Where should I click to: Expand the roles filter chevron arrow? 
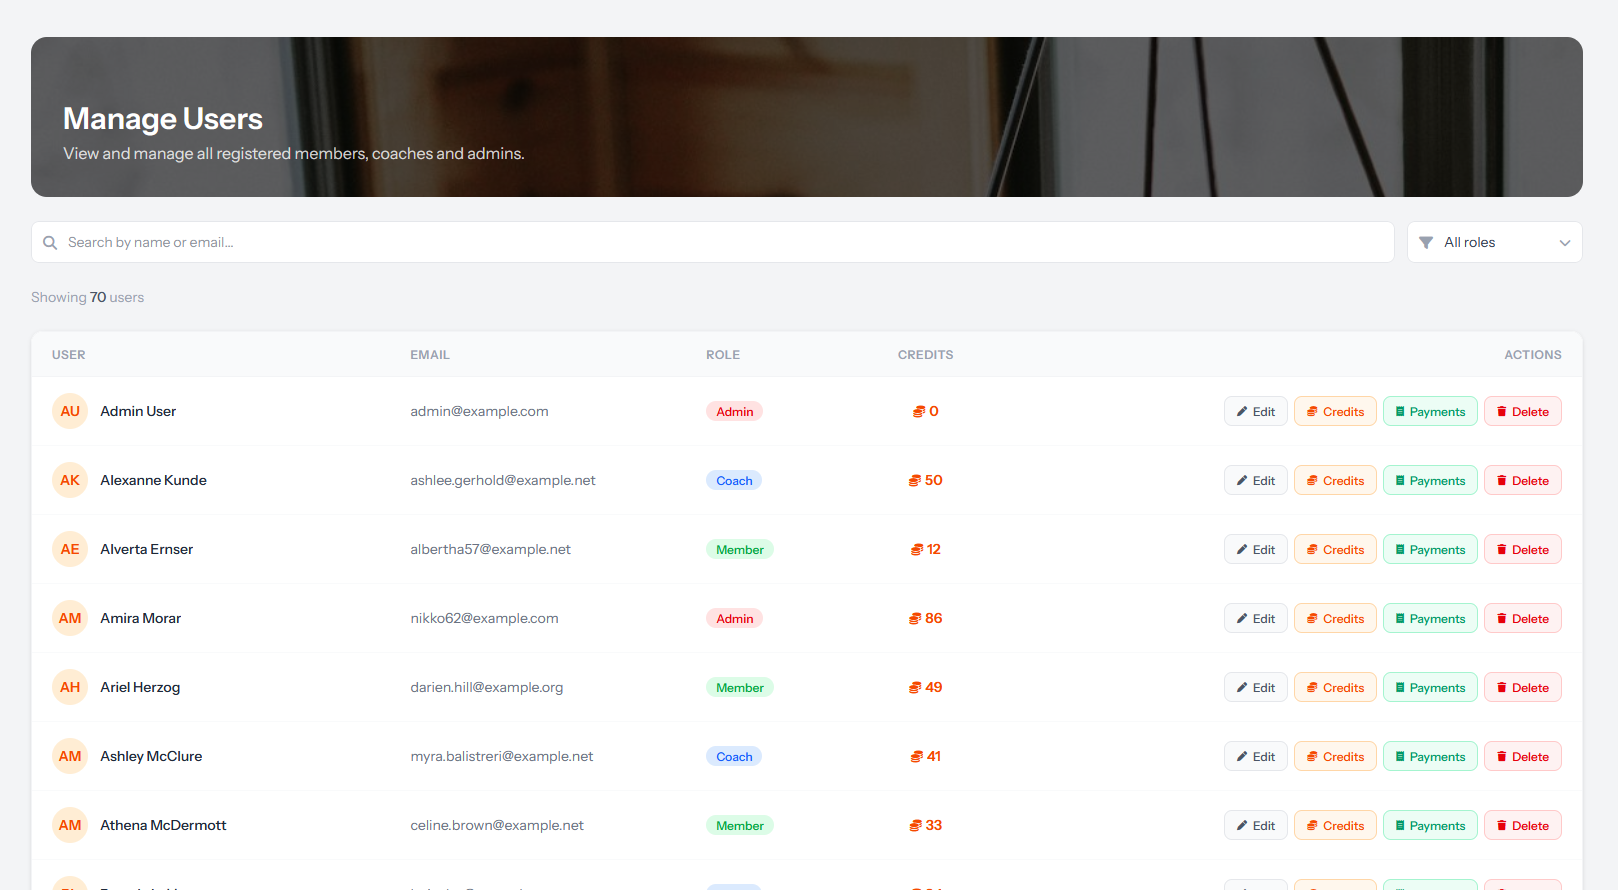1565,243
